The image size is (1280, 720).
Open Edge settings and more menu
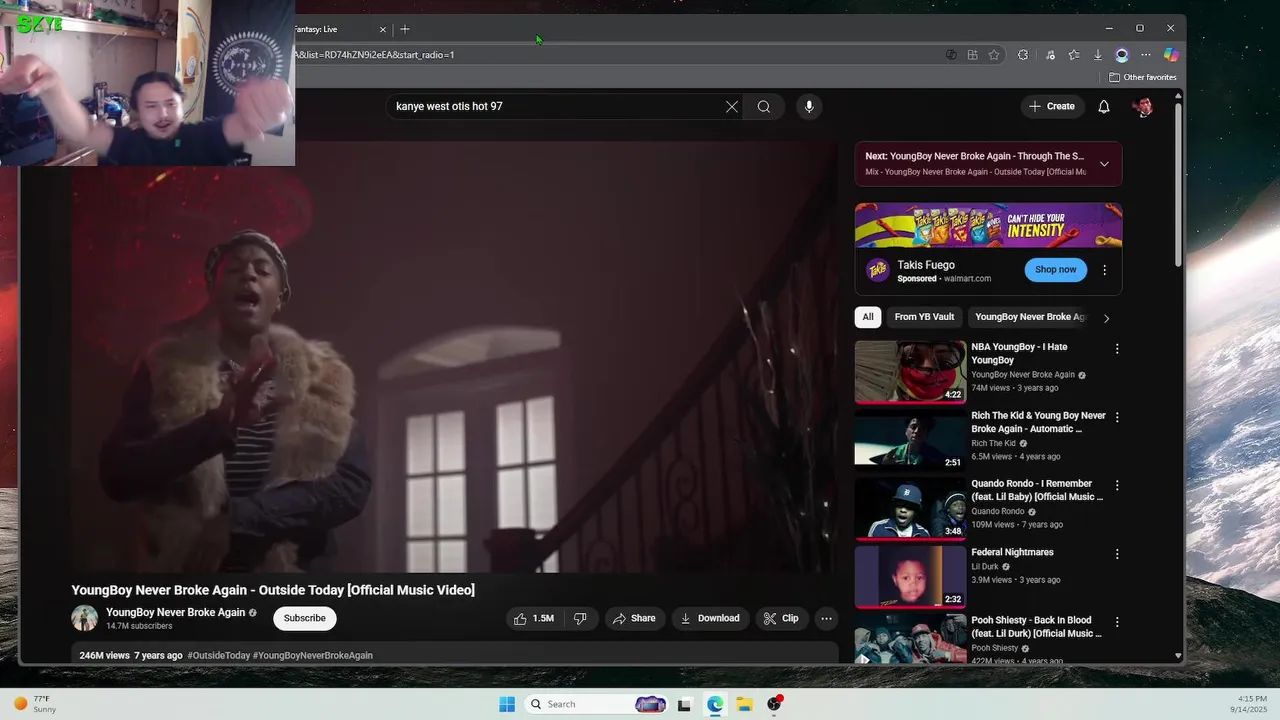click(1146, 55)
